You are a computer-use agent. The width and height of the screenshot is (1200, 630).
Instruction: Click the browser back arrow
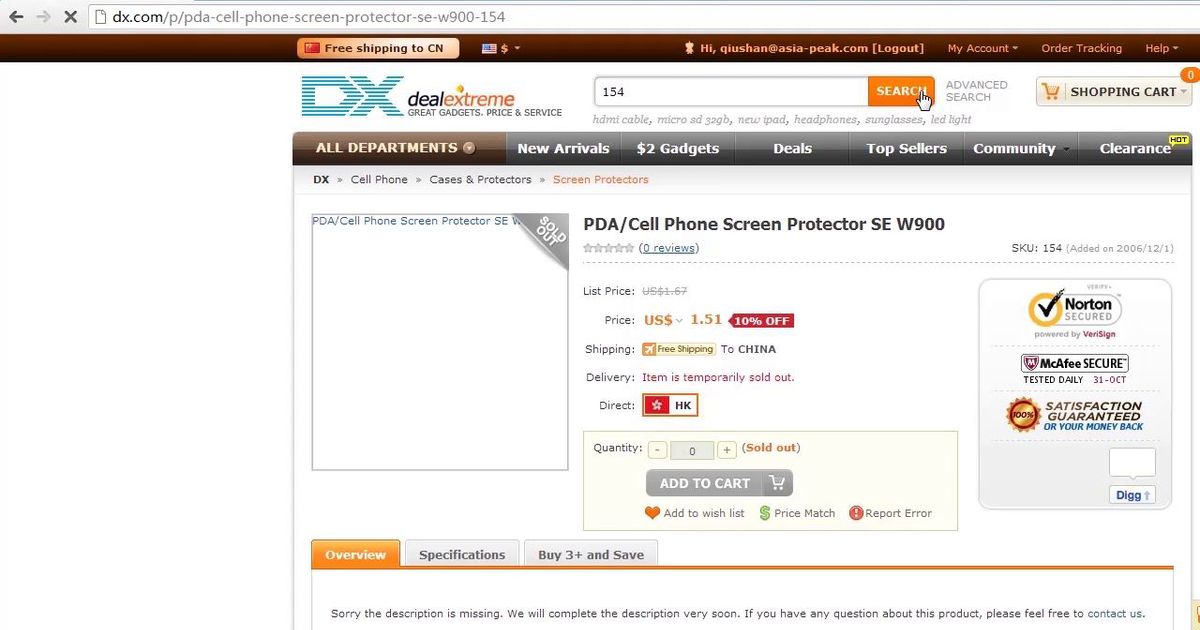(x=15, y=17)
